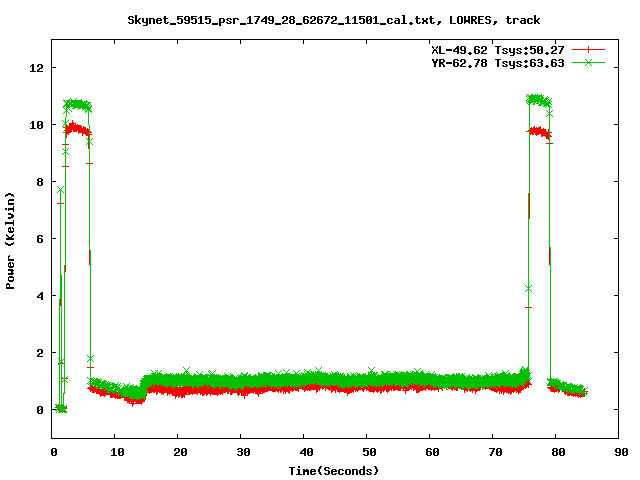This screenshot has width=640, height=480.
Task: Click the Power (Kelvin) y-axis label
Action: pyautogui.click(x=10, y=241)
